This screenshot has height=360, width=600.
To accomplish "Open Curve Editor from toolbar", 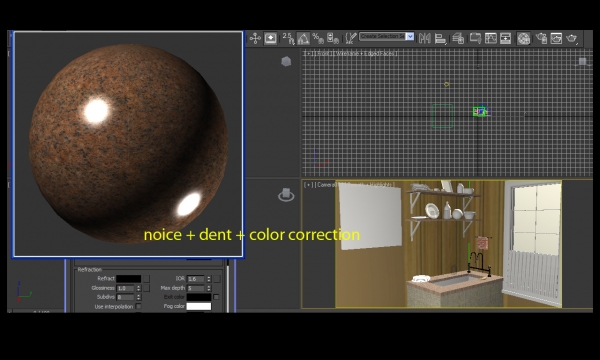I will [491, 38].
